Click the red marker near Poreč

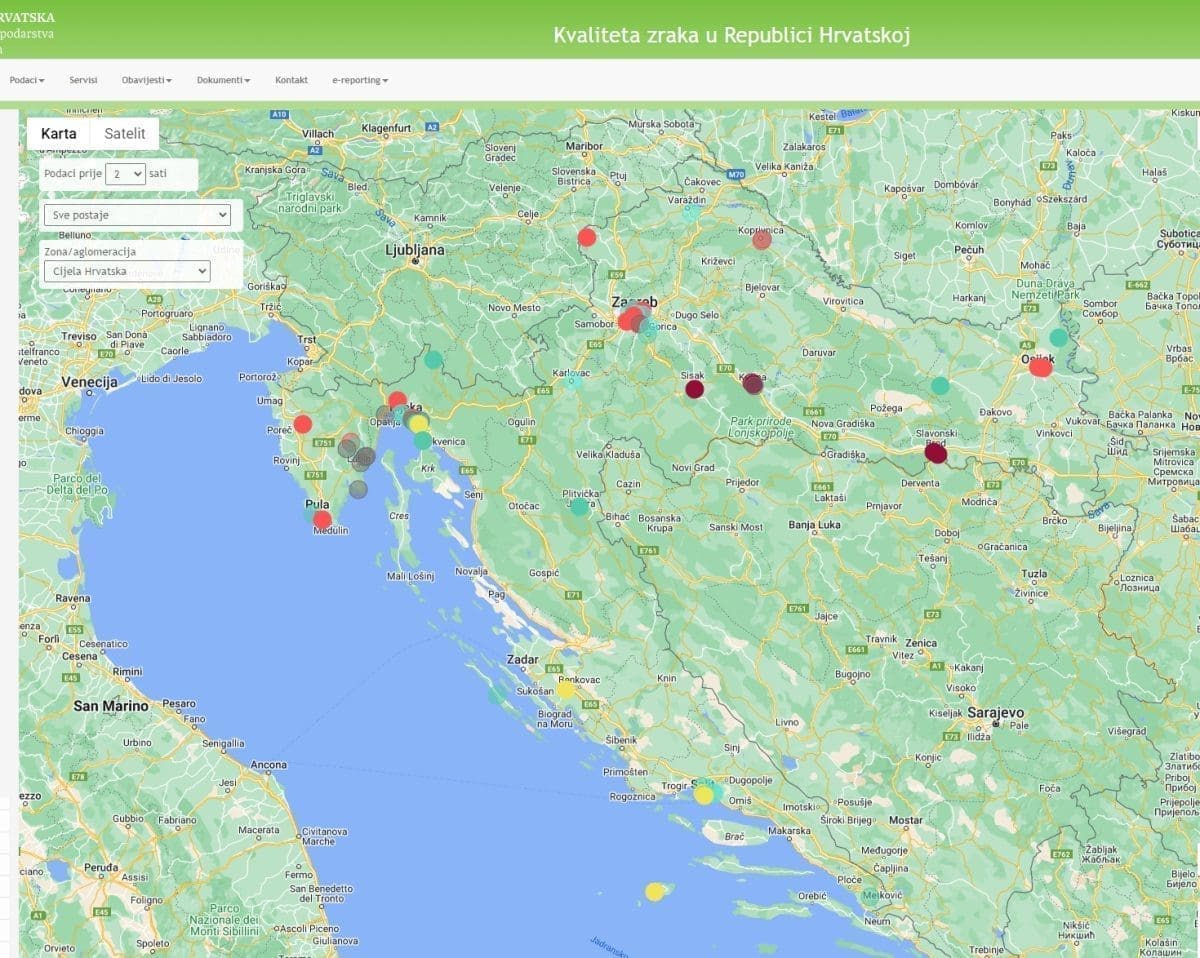303,424
